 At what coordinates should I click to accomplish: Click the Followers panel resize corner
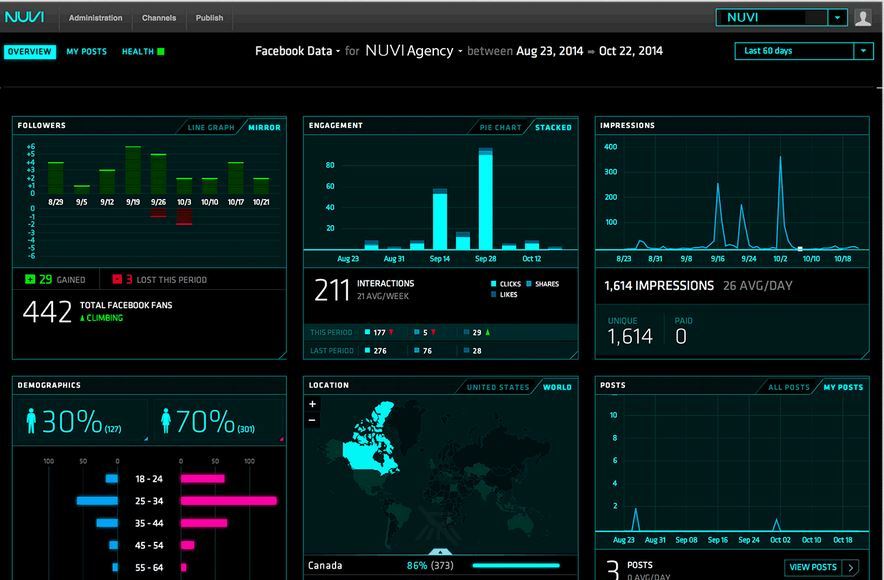pyautogui.click(x=282, y=355)
